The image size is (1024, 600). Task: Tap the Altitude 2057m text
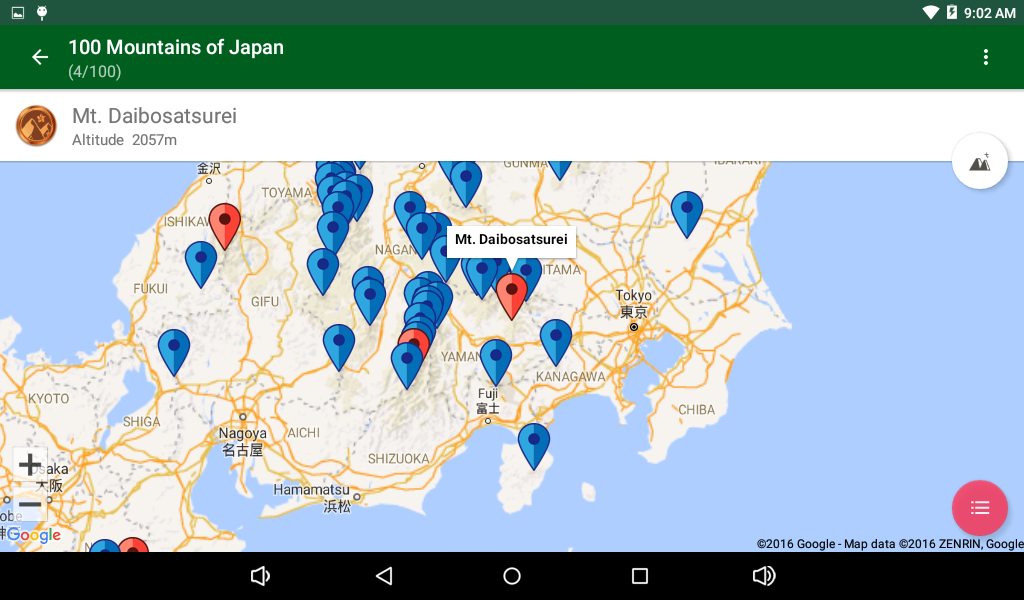coord(124,140)
